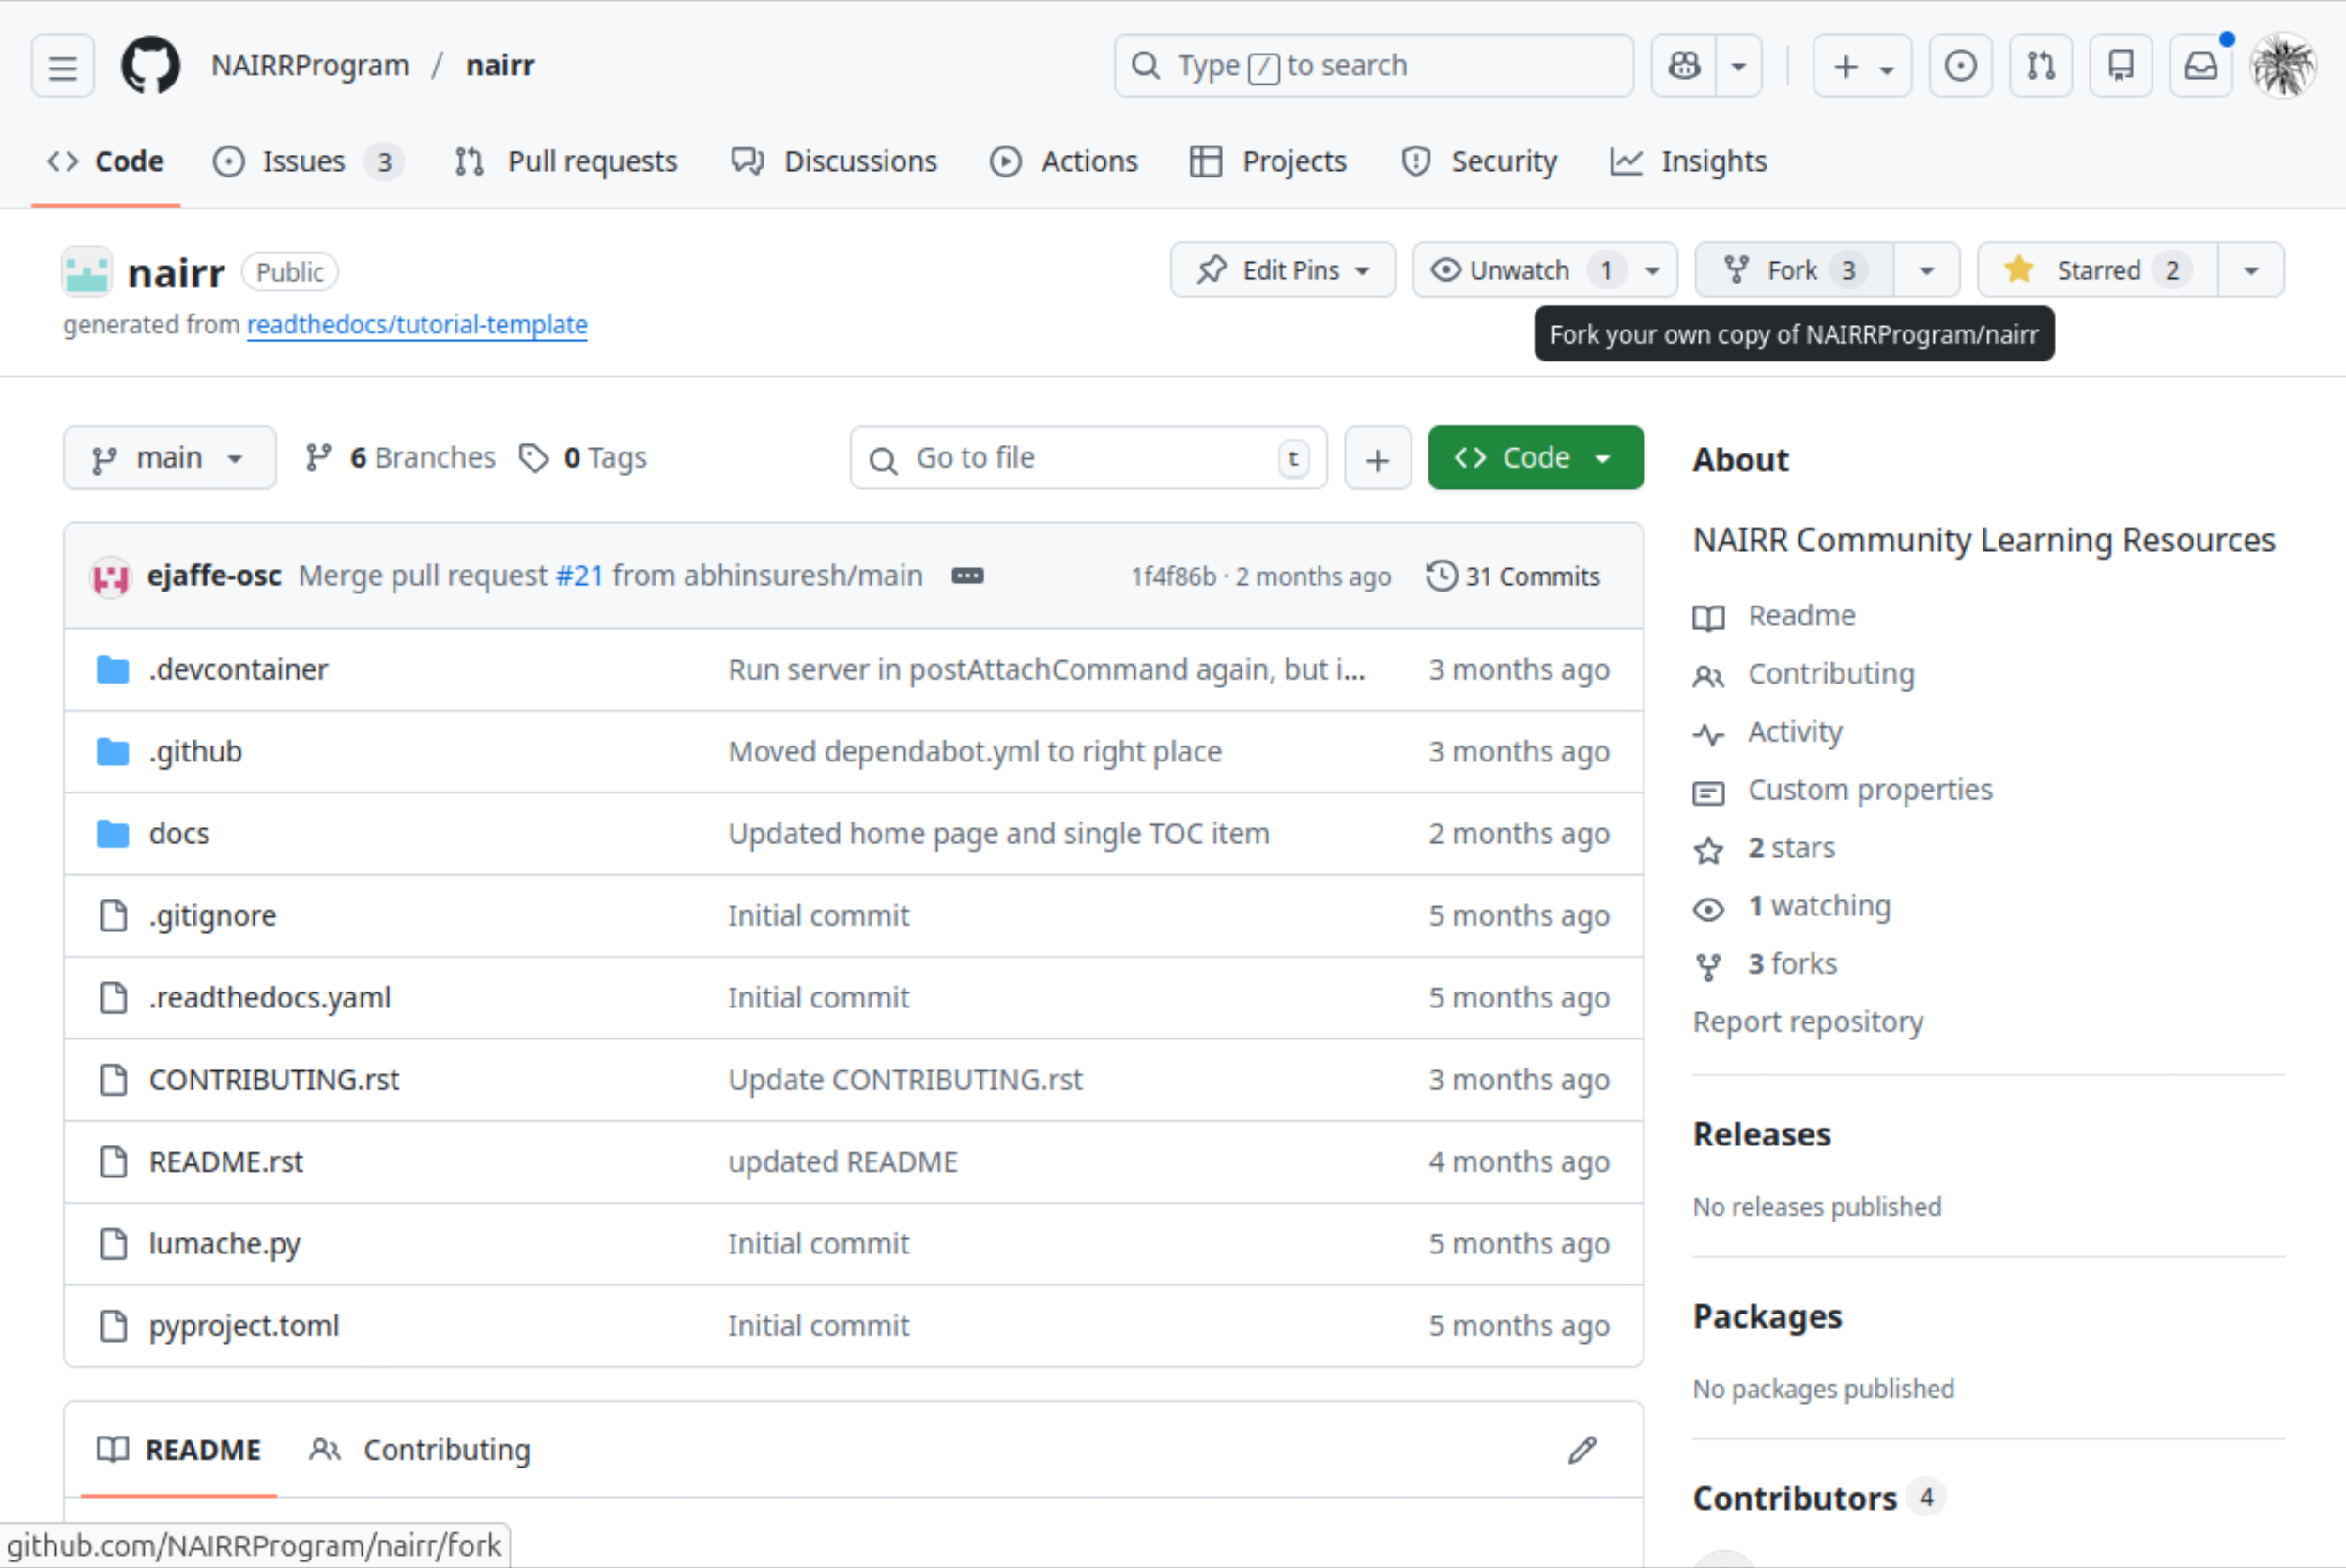2346x1568 pixels.
Task: Click the Report repository link
Action: [1808, 1022]
